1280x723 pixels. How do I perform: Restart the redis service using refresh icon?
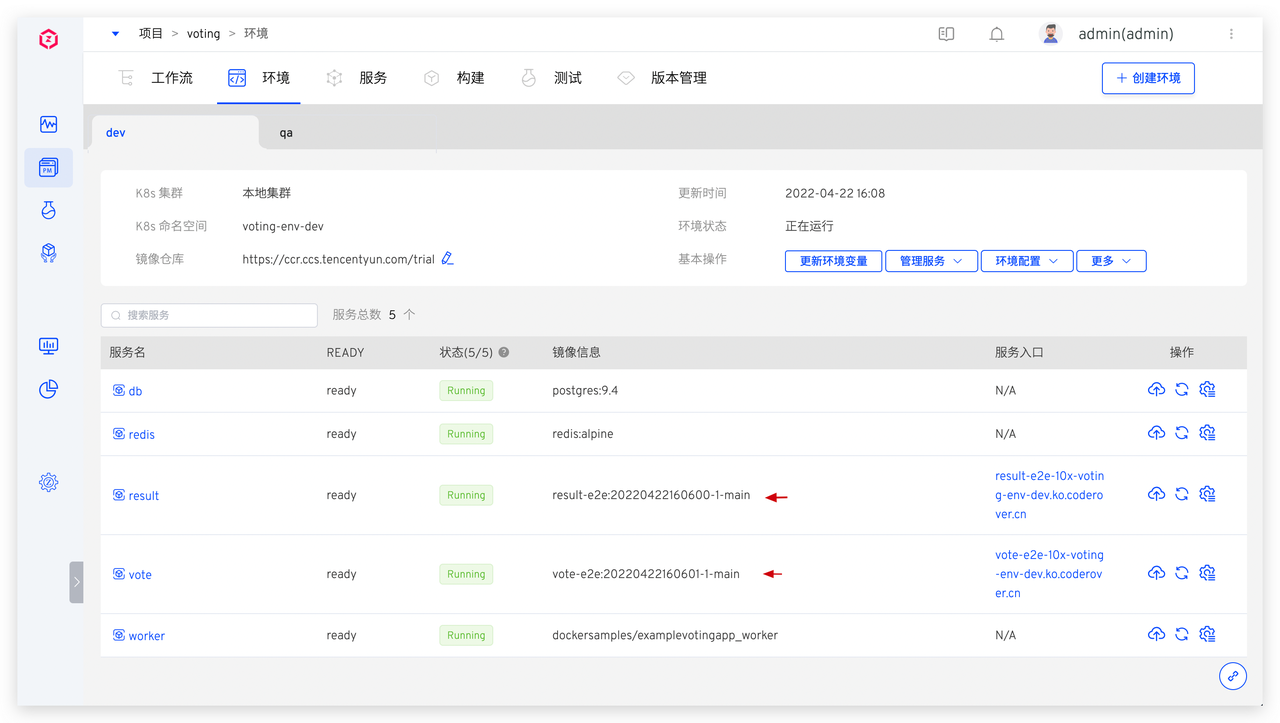tap(1181, 433)
